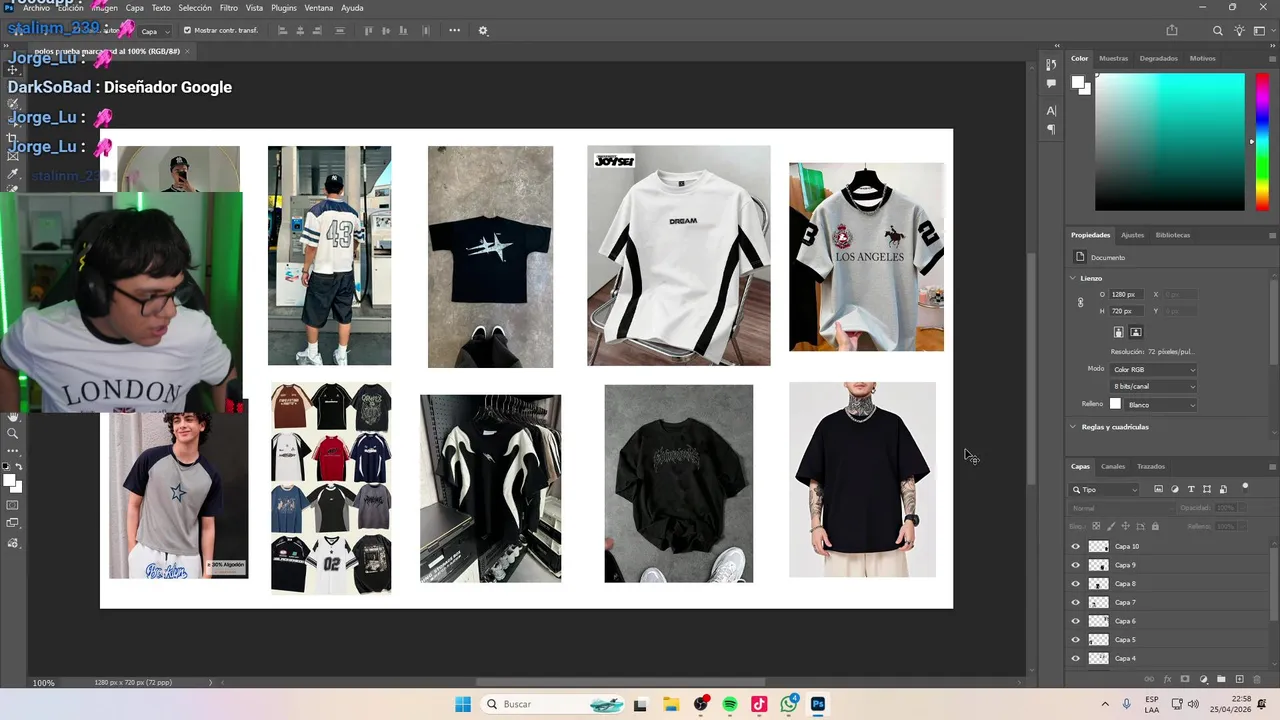Open the layer filter Tipo dropdown
1280x720 pixels.
1104,490
